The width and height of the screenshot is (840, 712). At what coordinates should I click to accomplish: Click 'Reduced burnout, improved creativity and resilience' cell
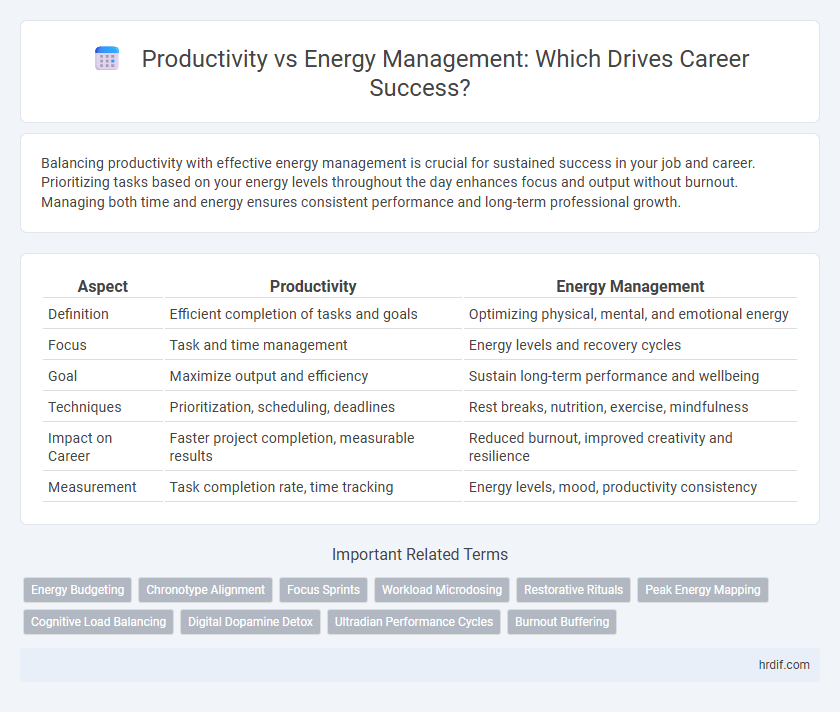[x=630, y=447]
